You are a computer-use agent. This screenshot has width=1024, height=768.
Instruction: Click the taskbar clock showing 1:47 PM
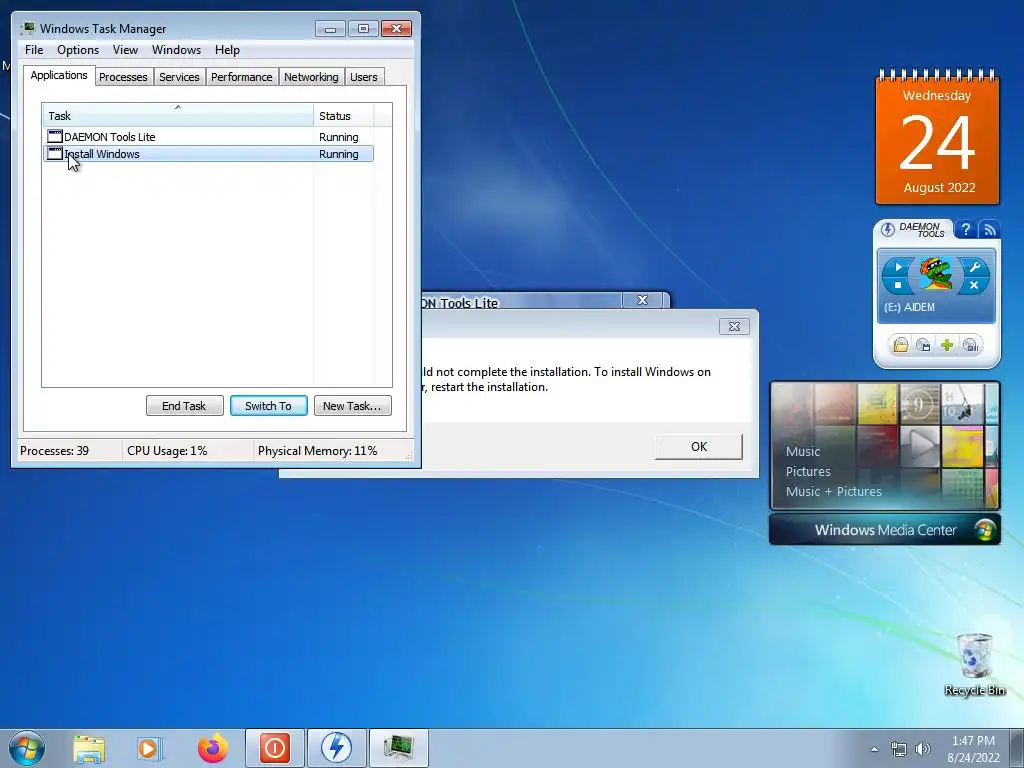(x=973, y=749)
